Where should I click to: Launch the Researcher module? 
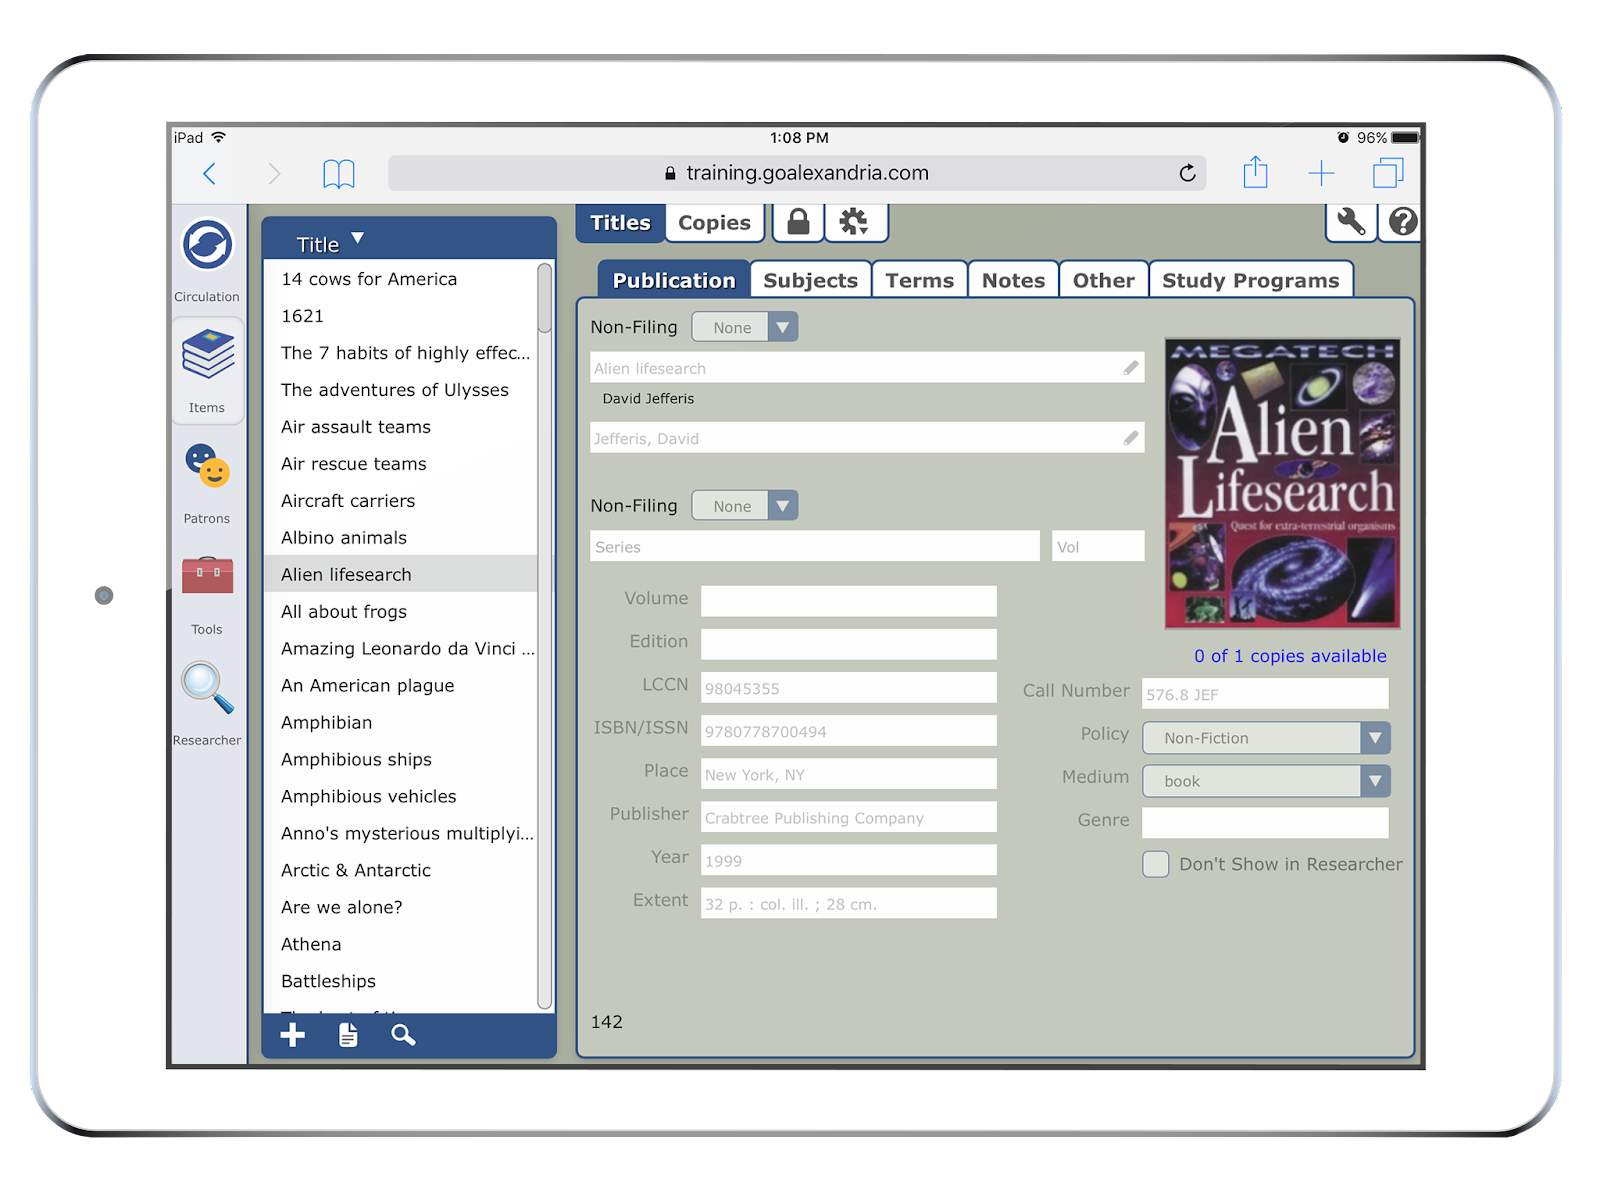207,690
